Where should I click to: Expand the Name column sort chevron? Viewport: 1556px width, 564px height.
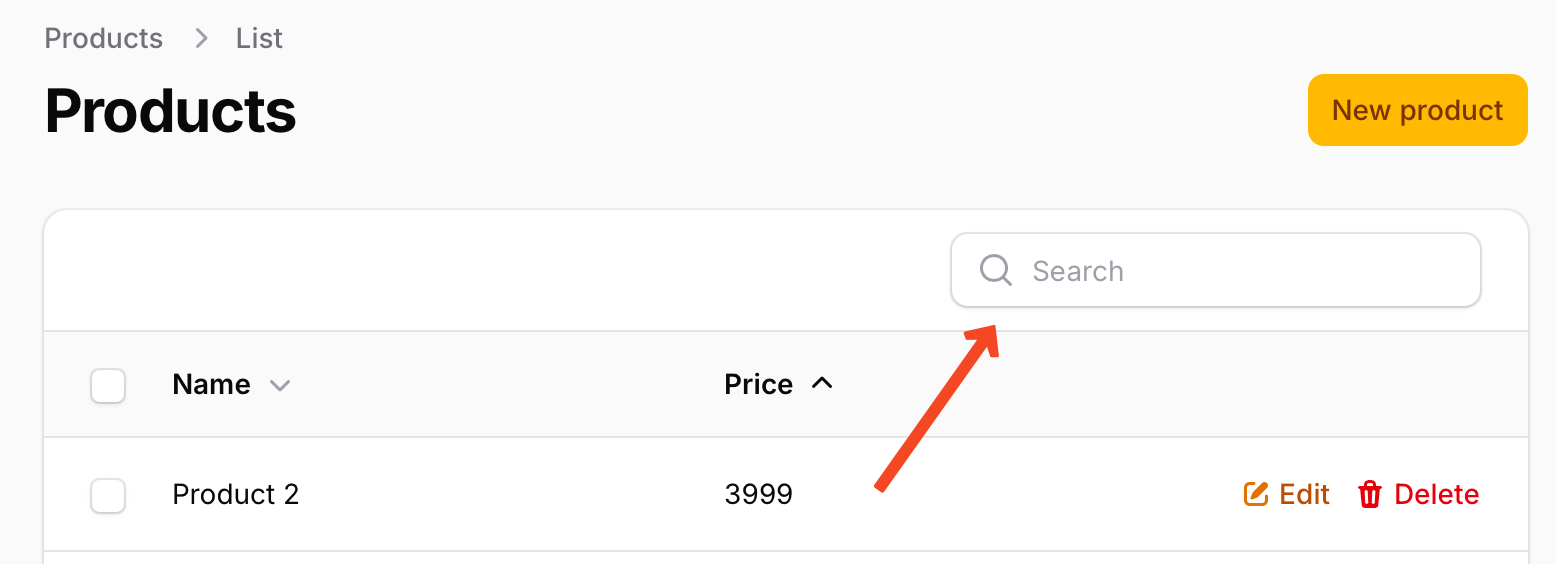[280, 385]
